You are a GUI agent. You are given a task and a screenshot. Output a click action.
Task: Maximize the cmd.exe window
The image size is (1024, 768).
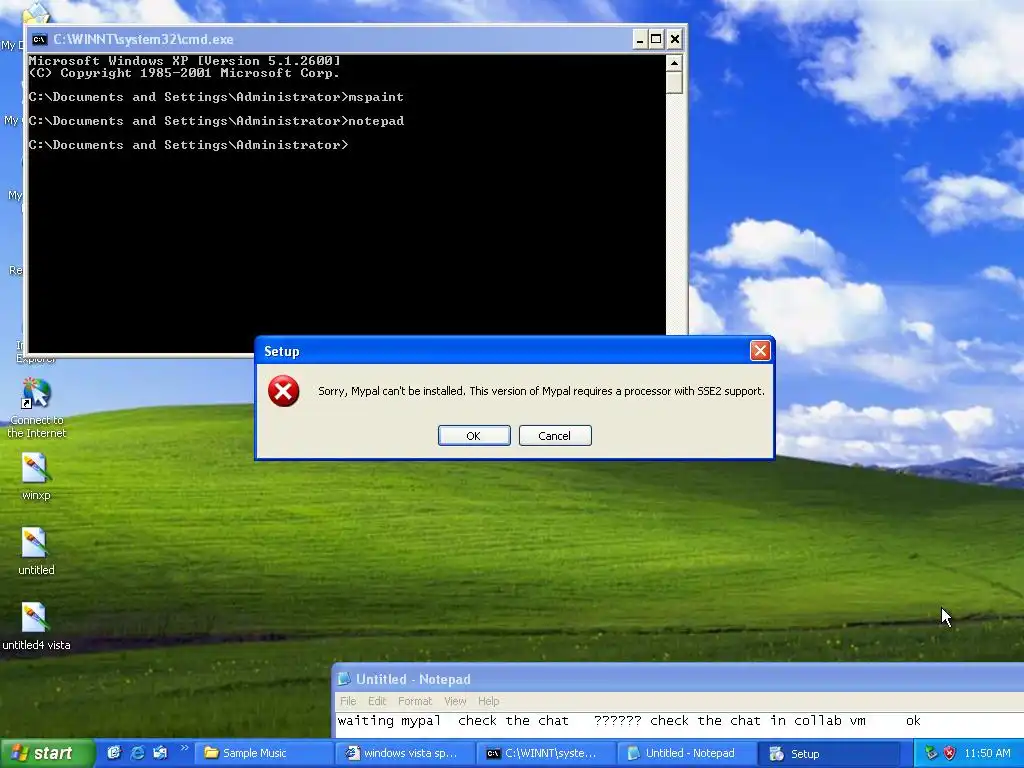656,39
